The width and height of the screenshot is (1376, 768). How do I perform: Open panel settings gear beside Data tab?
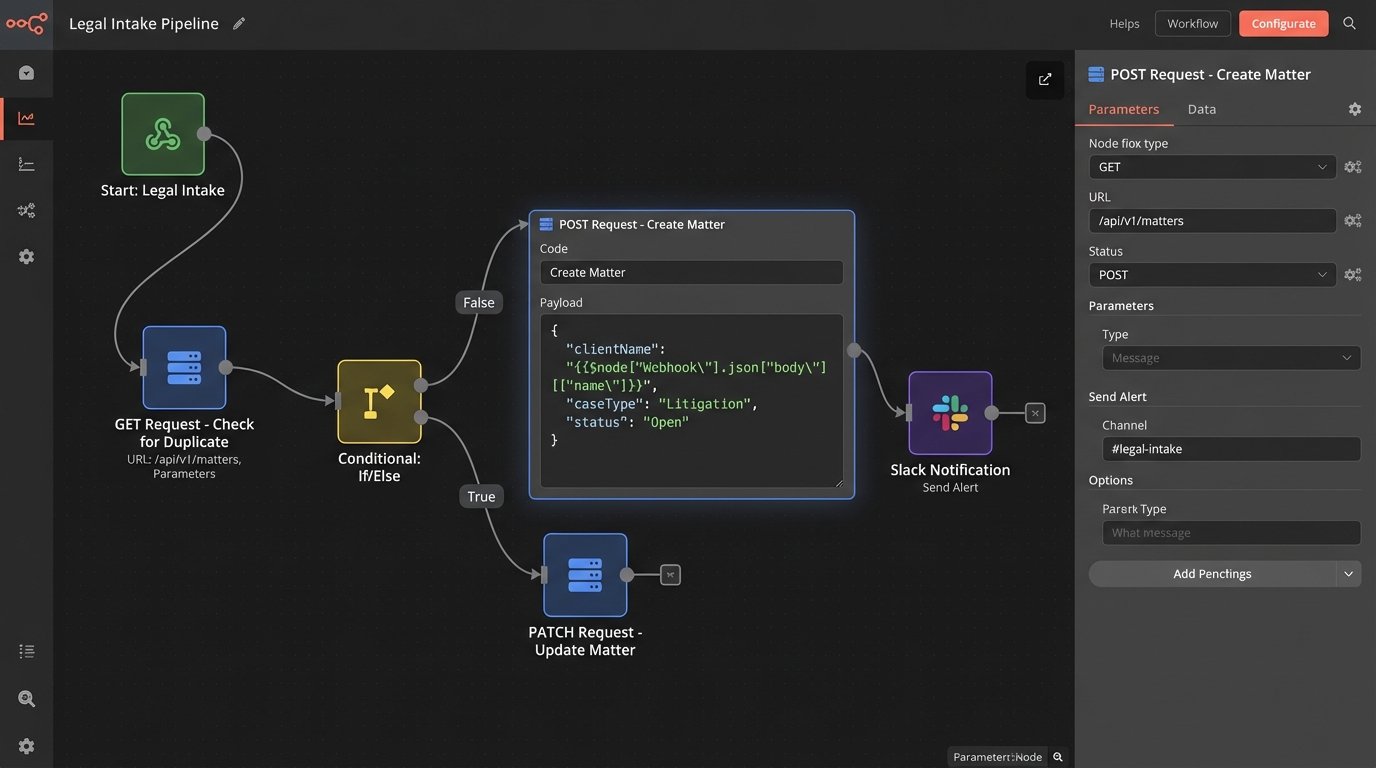coord(1354,109)
